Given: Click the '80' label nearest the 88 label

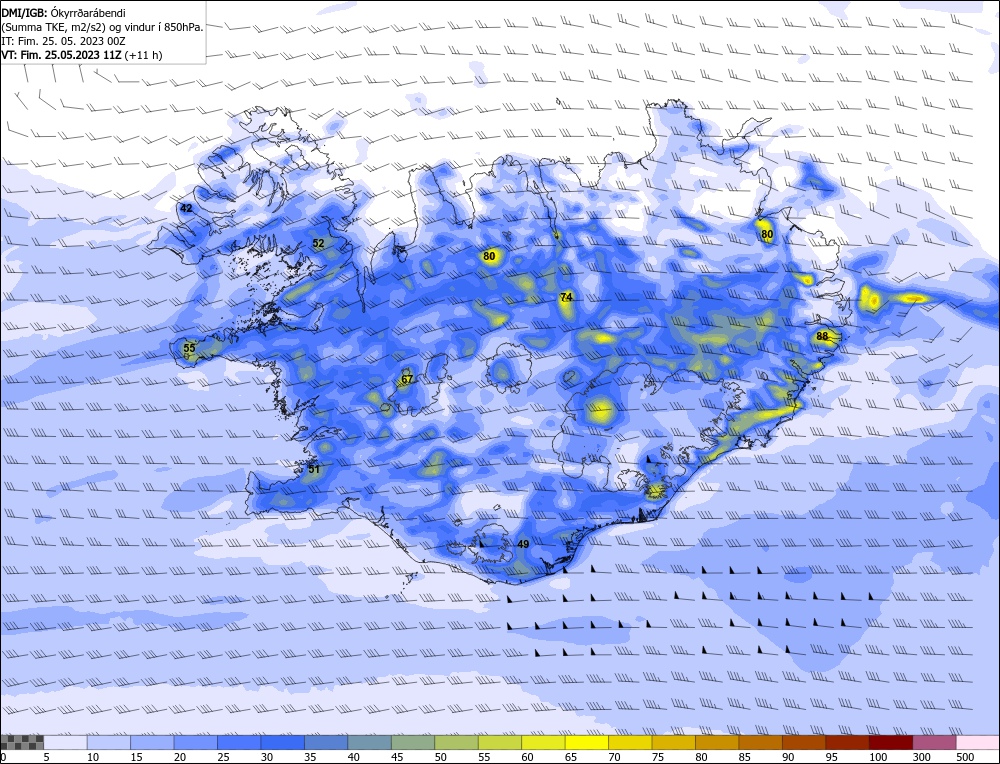Looking at the screenshot, I should click(767, 234).
